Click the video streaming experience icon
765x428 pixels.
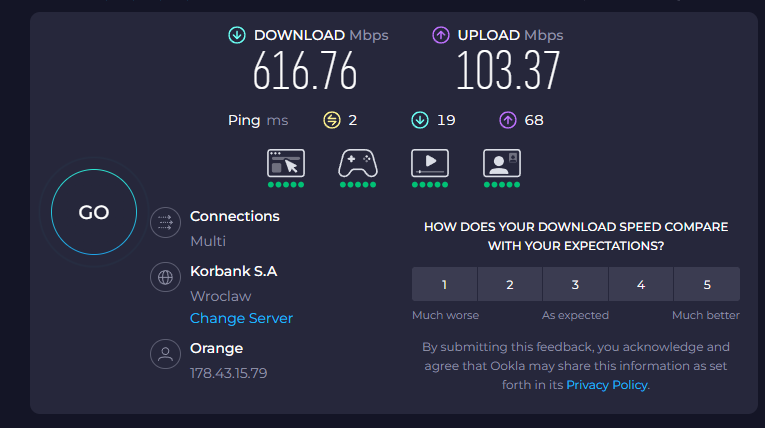[x=430, y=163]
